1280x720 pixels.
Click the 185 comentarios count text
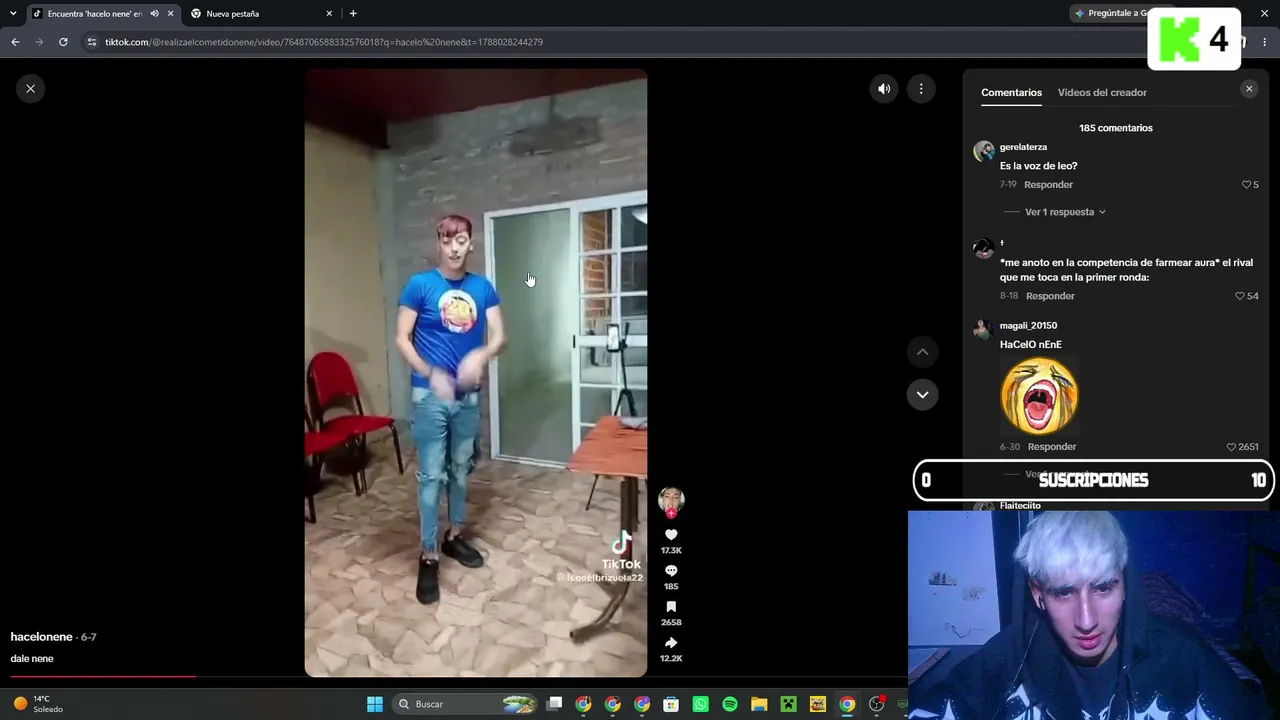click(x=1116, y=128)
